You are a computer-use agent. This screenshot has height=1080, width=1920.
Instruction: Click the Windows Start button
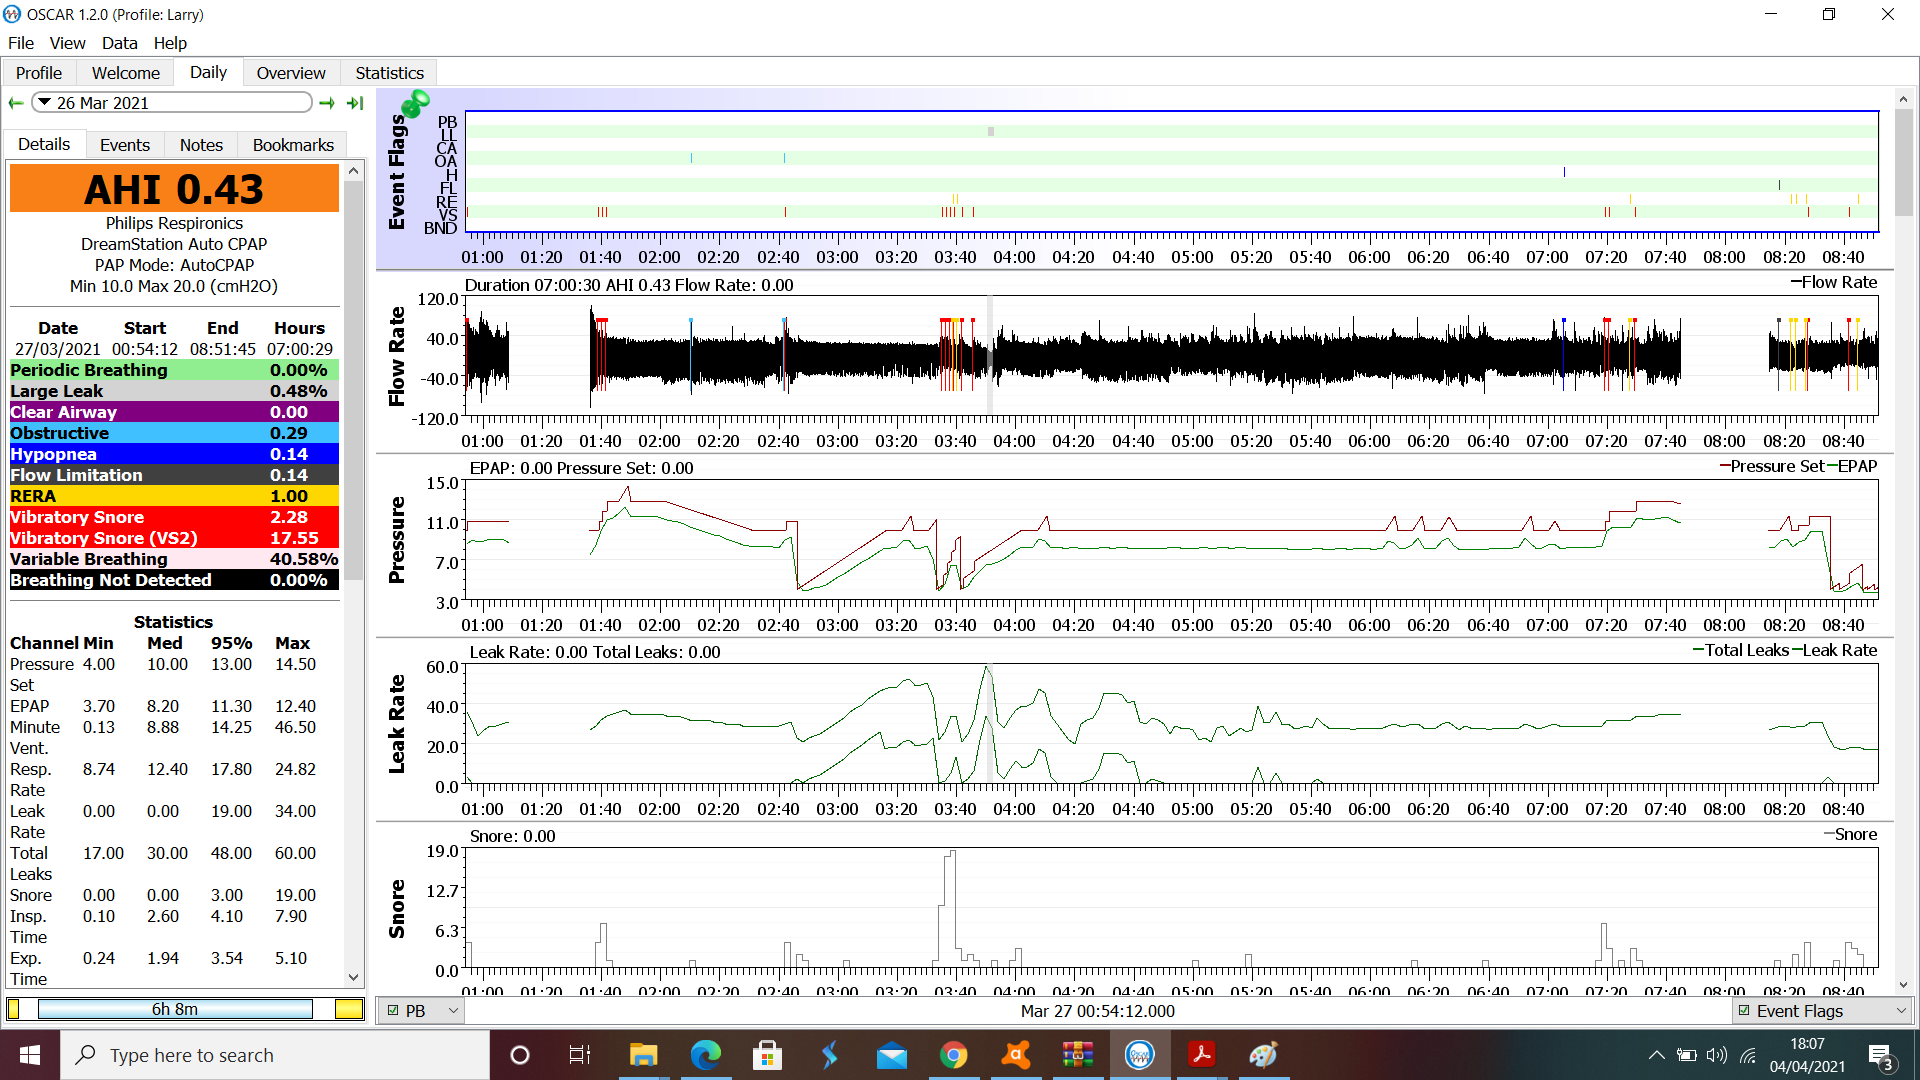(30, 1055)
